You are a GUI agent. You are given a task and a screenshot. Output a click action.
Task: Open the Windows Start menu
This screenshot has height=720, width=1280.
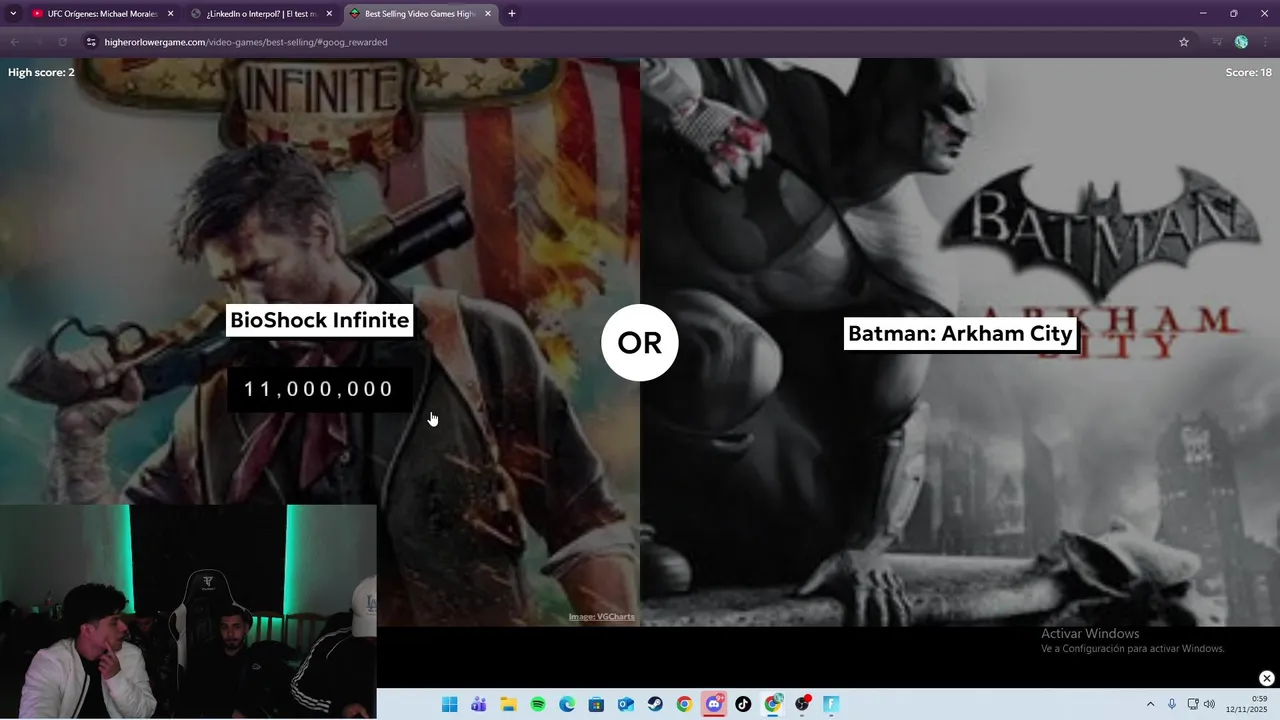point(450,704)
